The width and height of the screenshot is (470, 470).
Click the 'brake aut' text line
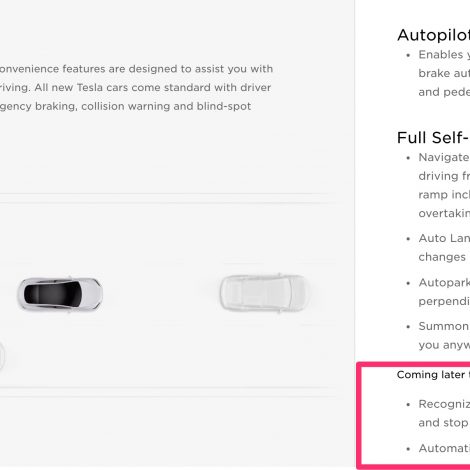[444, 73]
